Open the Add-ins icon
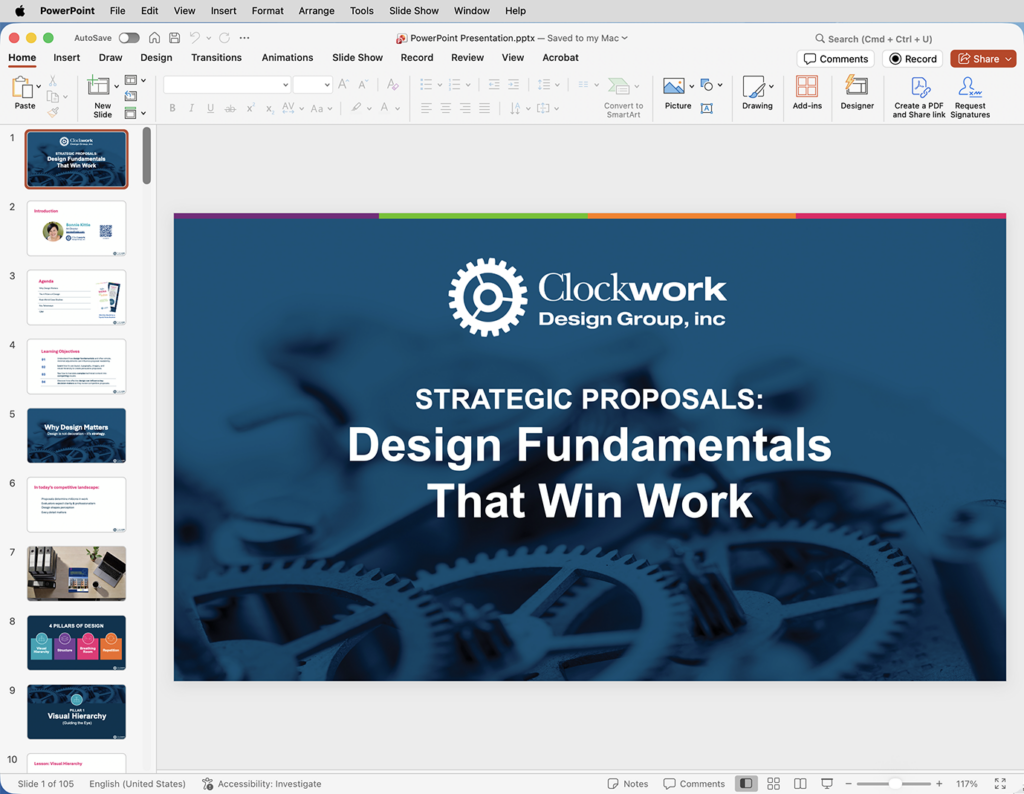Screen dimensions: 1024x794 pyautogui.click(x=807, y=86)
